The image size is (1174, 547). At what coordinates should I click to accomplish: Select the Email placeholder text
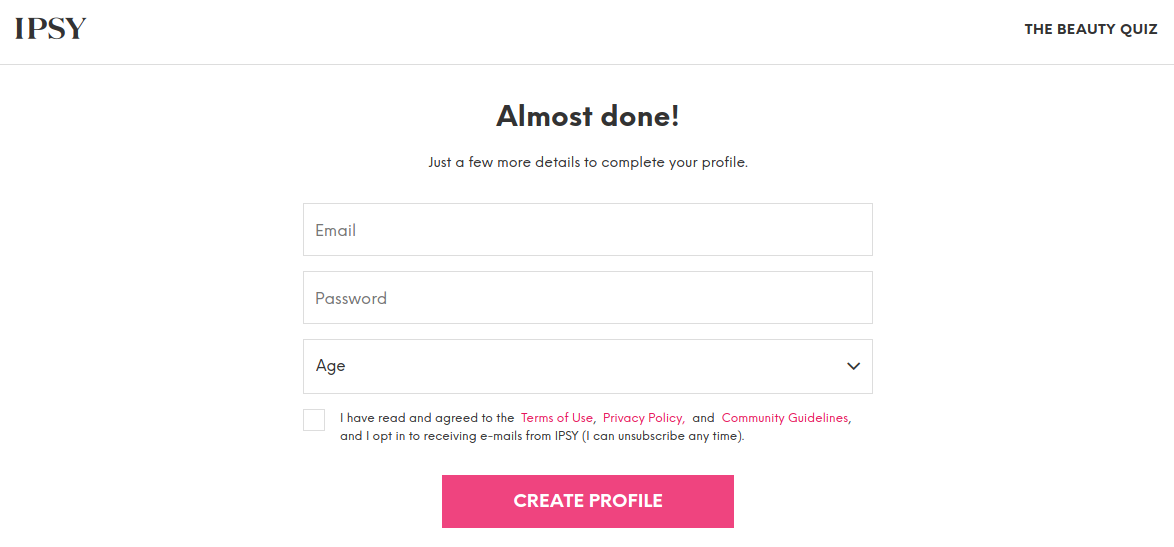[335, 230]
